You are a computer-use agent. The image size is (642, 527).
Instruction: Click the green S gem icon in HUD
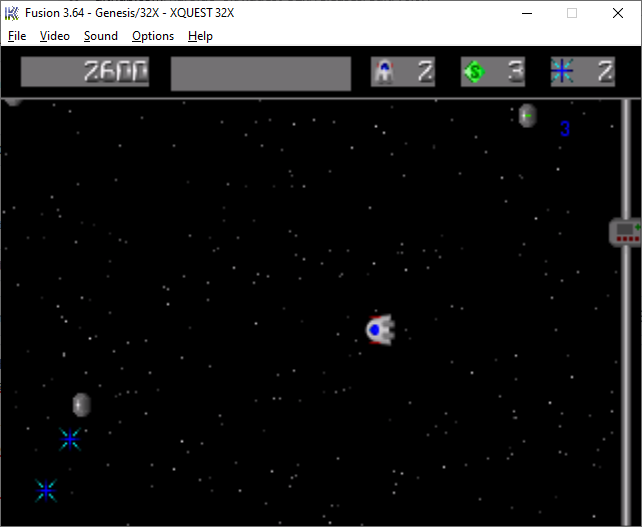475,72
